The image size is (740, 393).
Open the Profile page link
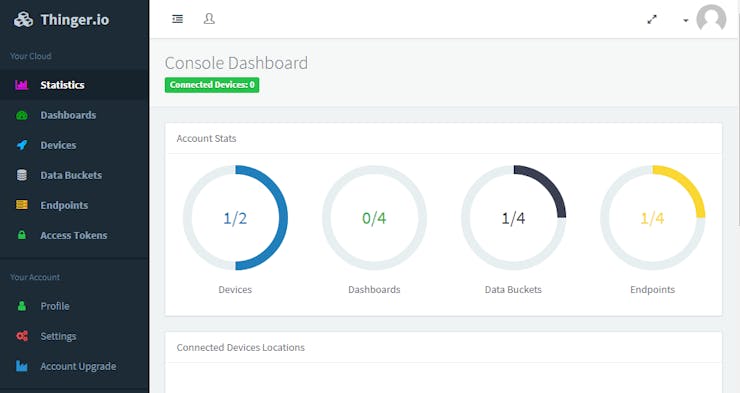pyautogui.click(x=75, y=306)
